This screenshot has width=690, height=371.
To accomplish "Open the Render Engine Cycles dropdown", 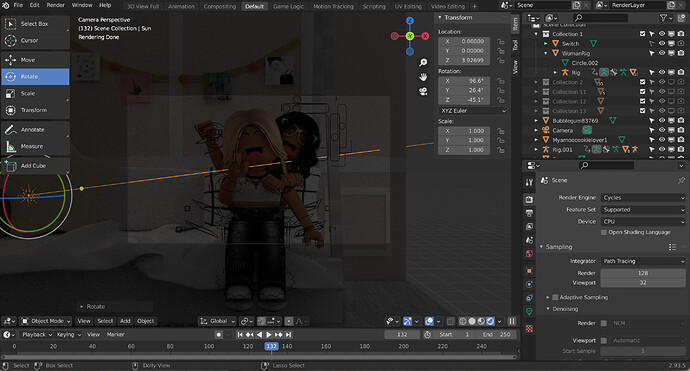I will [642, 198].
